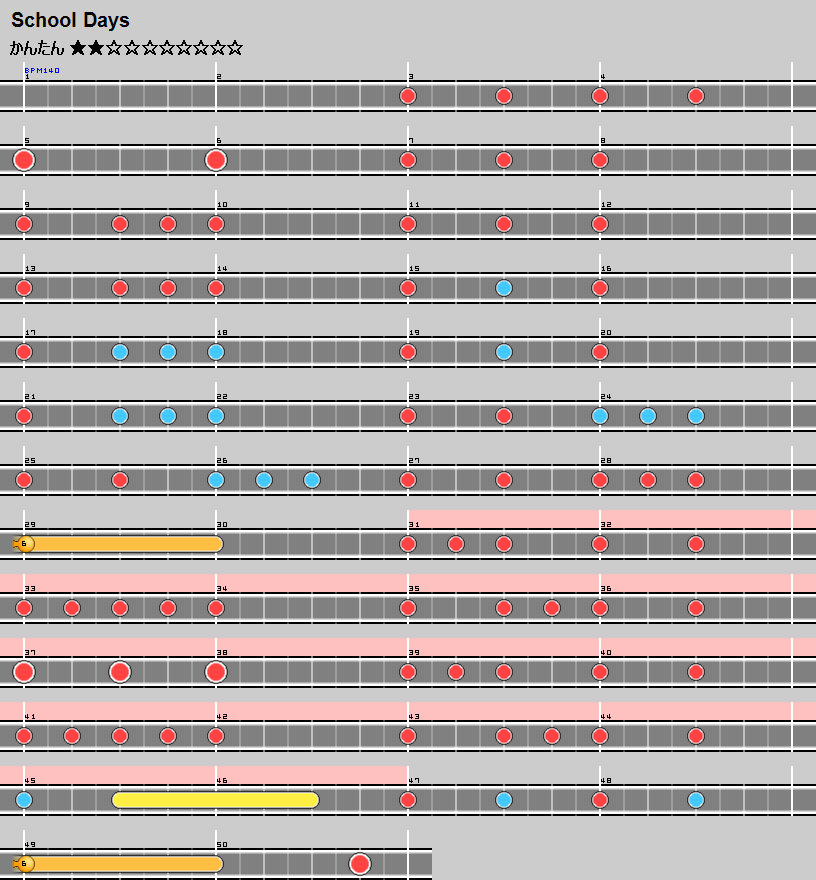Click measure number 2 label
The height and width of the screenshot is (880, 816).
click(219, 77)
